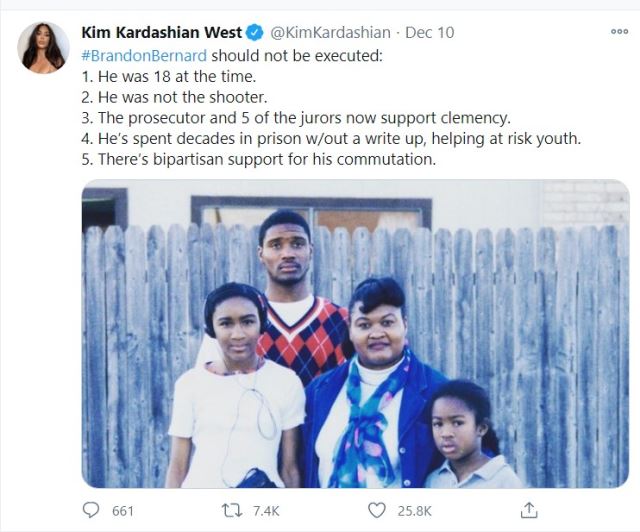Retweet this post via the arrows icon
The height and width of the screenshot is (532, 640).
tap(231, 510)
